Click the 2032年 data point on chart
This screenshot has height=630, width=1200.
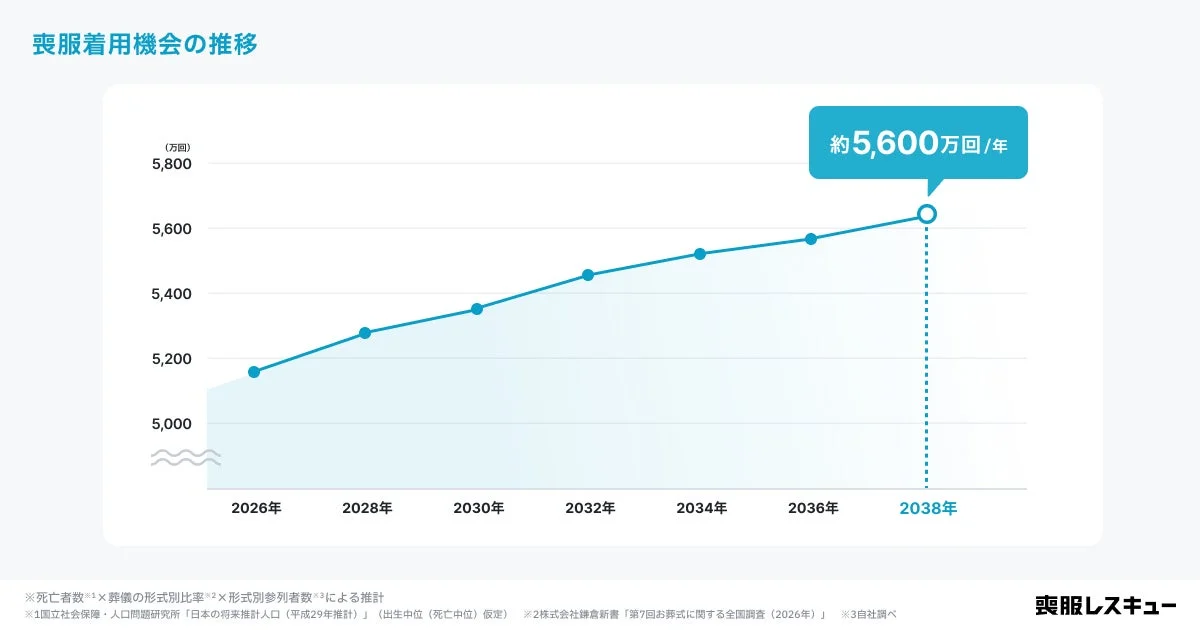(588, 275)
